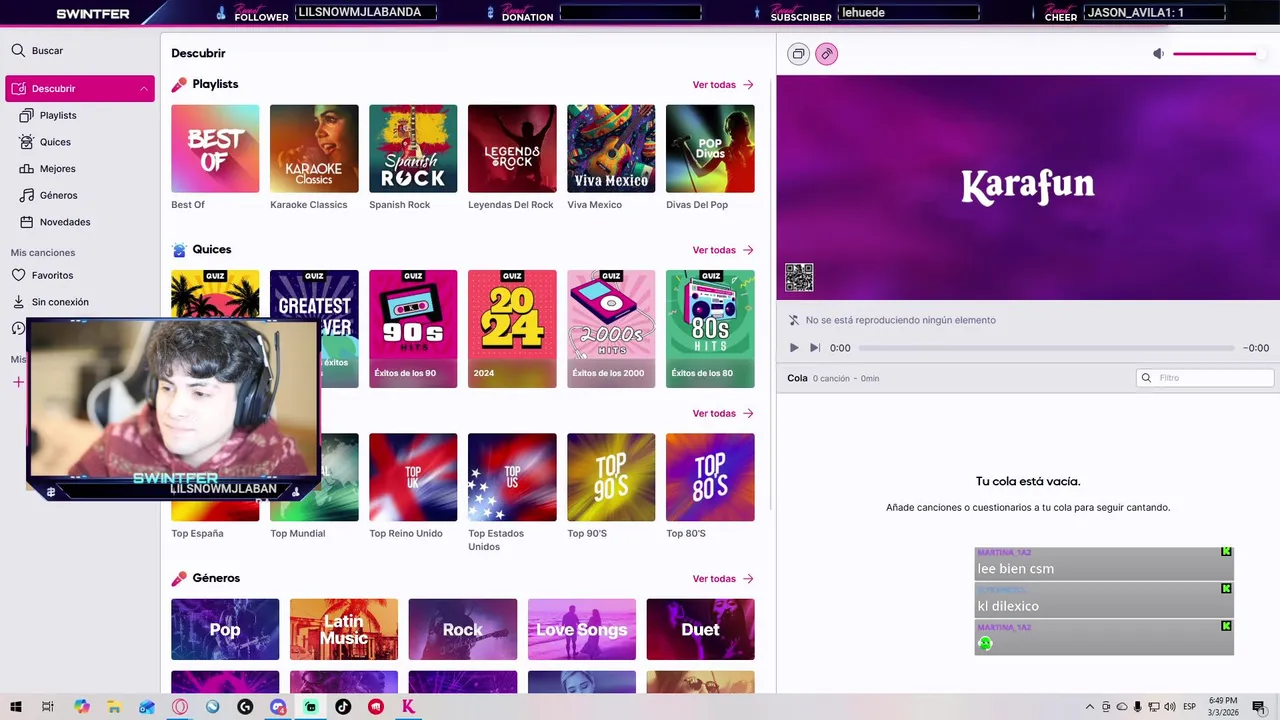Open the Pop genre tile
The height and width of the screenshot is (720, 1280).
225,629
